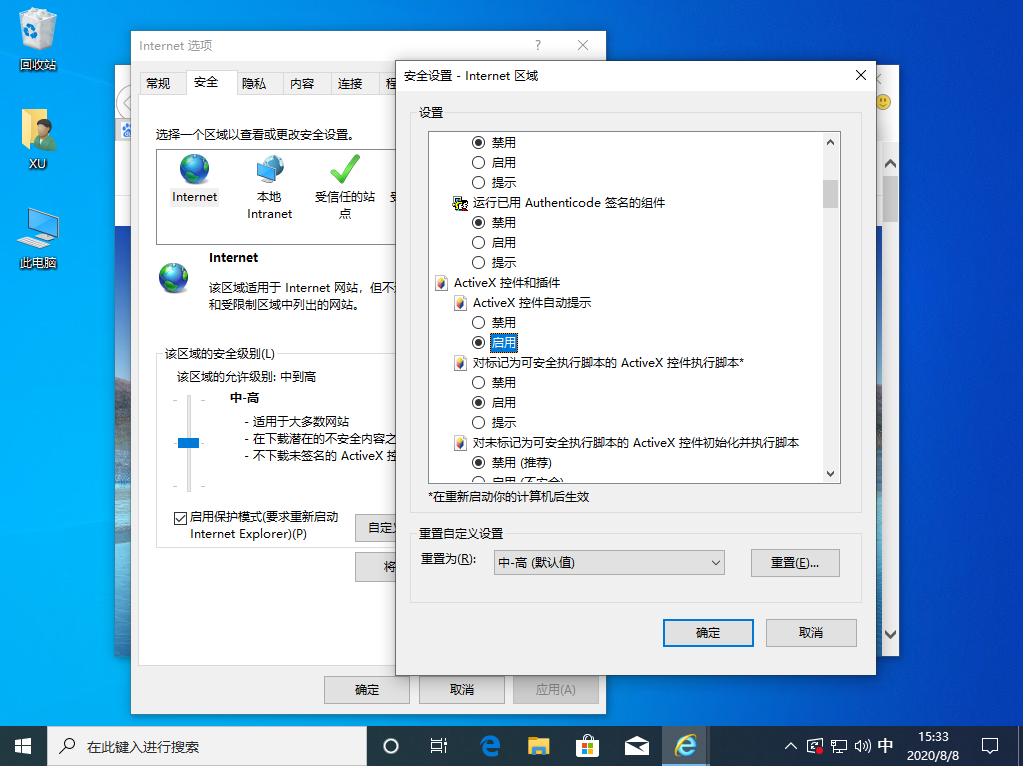Click the ActiveX 控件和插件 category icon

click(440, 283)
